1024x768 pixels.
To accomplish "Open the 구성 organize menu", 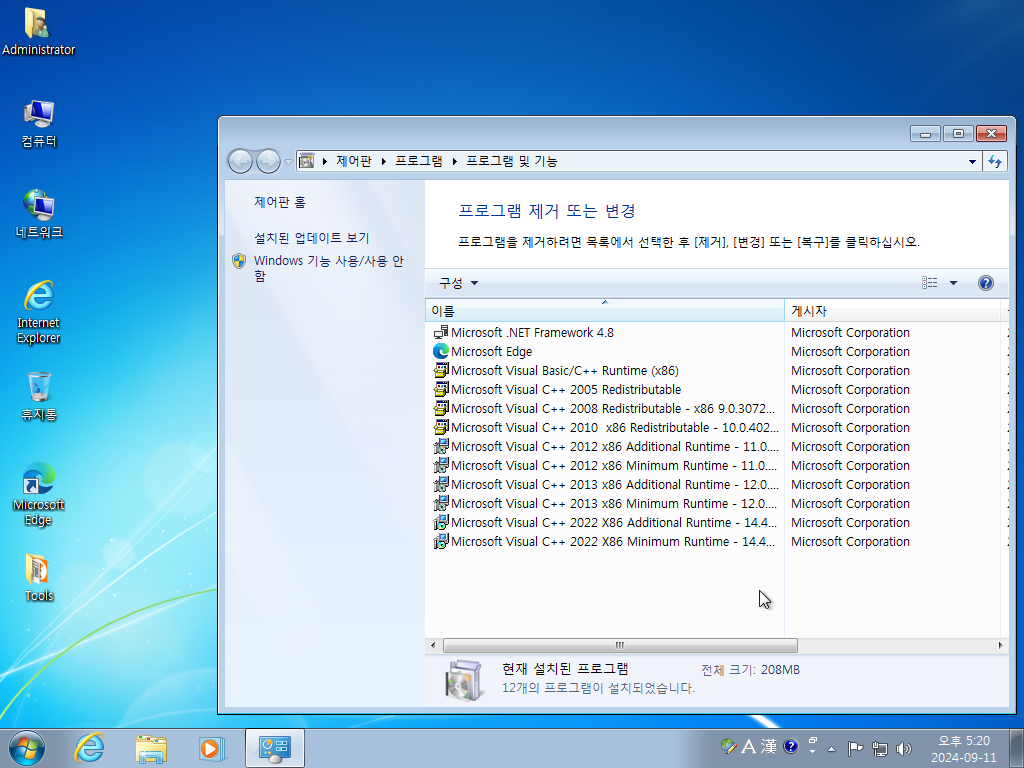I will point(458,283).
